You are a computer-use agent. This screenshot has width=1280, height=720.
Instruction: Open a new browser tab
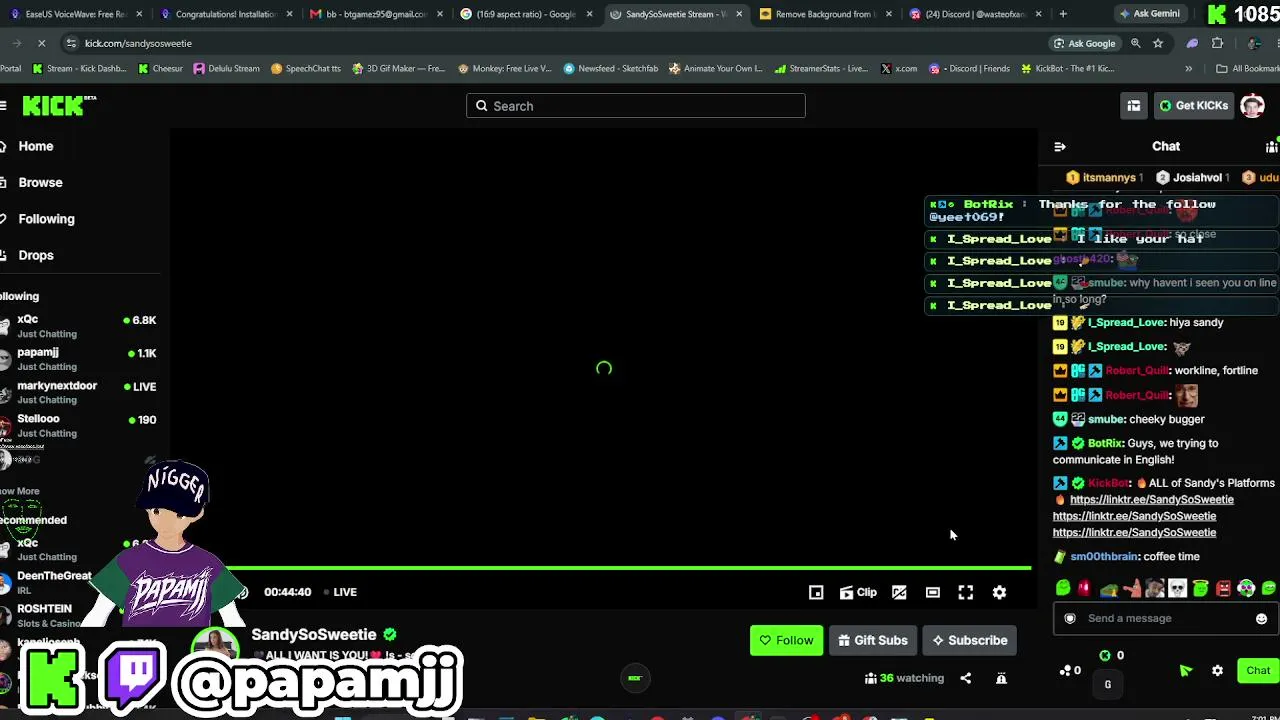point(1063,14)
